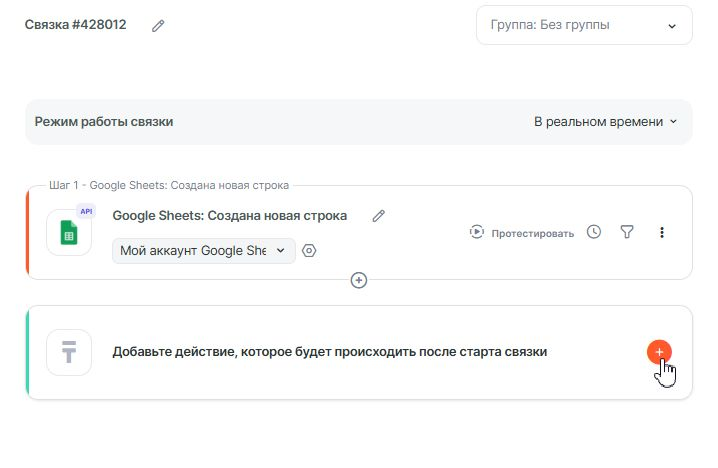Click the Режим работы связки label
718x468 pixels.
point(104,122)
